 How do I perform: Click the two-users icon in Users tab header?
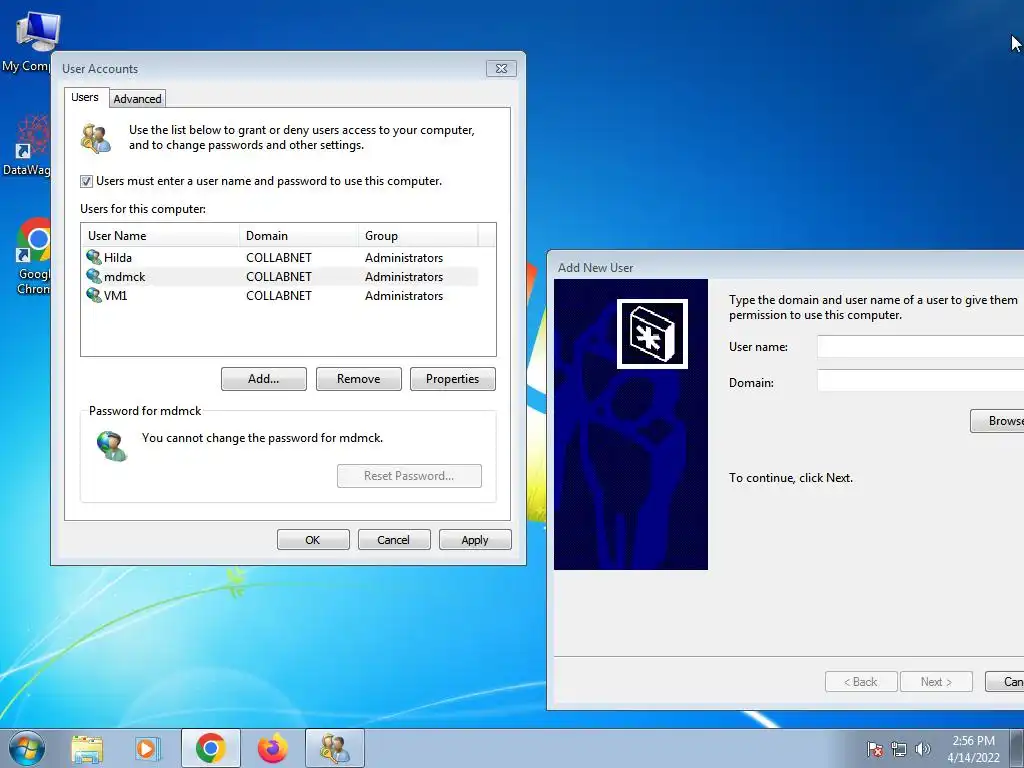pyautogui.click(x=96, y=138)
